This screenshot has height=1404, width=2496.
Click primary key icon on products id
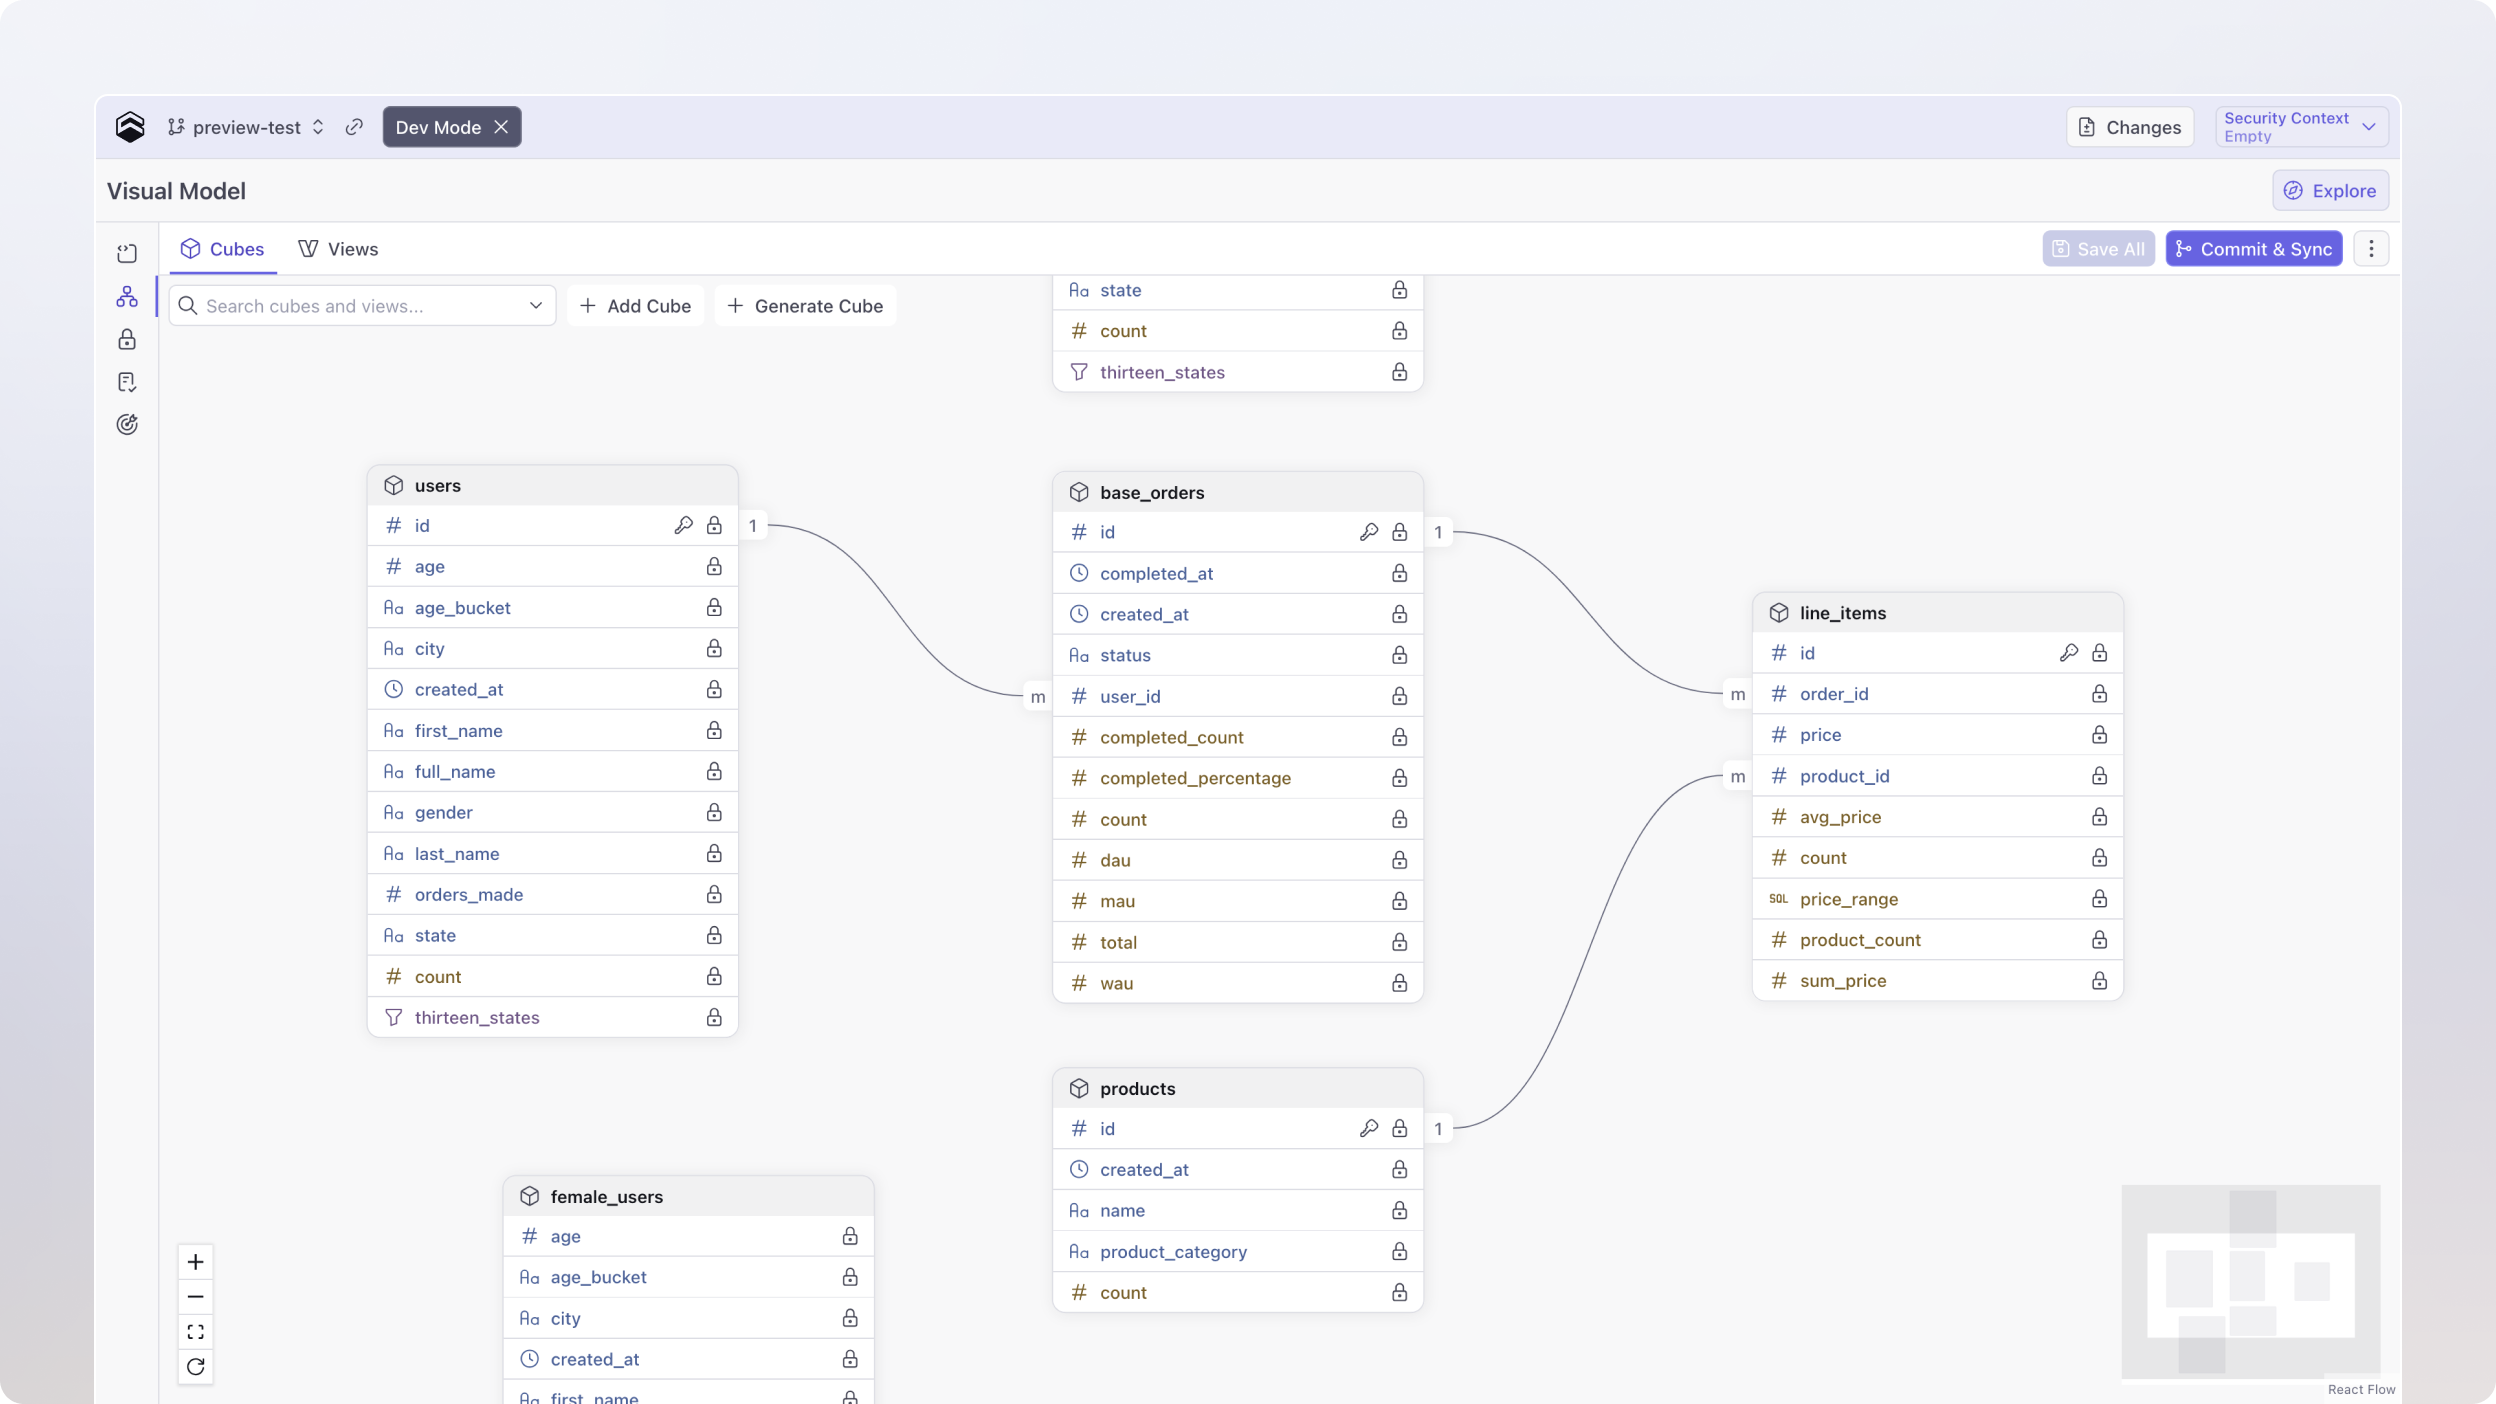[x=1370, y=1129]
